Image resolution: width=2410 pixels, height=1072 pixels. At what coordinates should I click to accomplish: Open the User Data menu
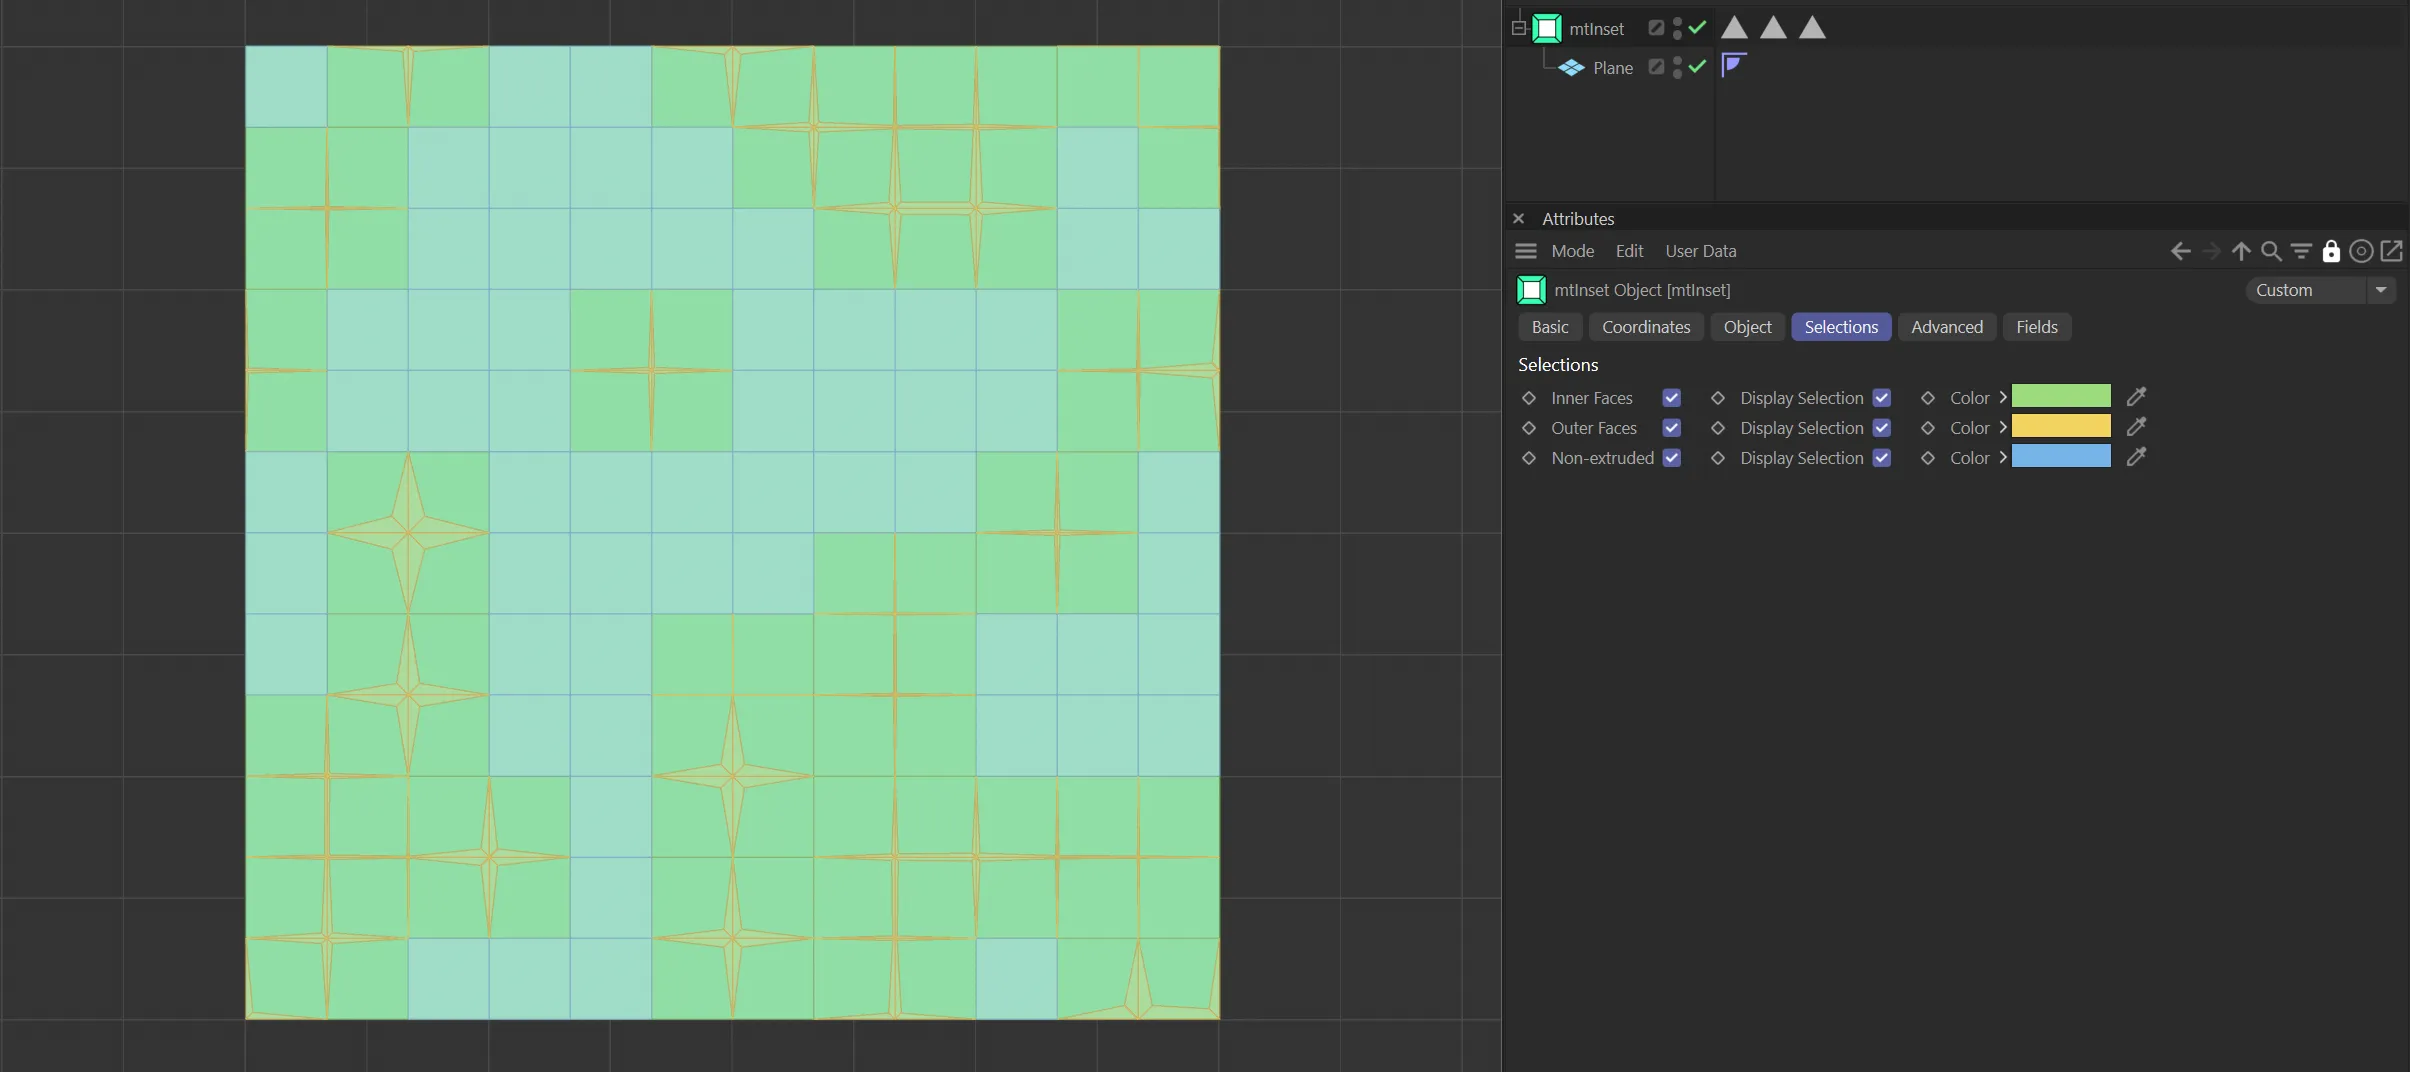point(1700,251)
